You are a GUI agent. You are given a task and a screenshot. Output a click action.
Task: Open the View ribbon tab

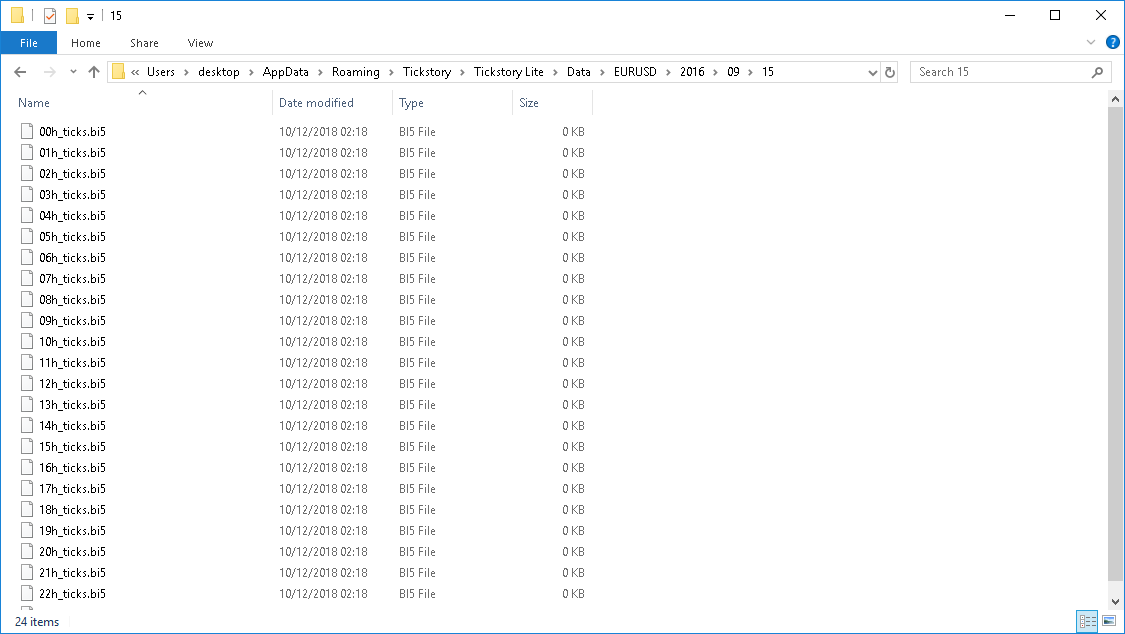click(x=200, y=43)
